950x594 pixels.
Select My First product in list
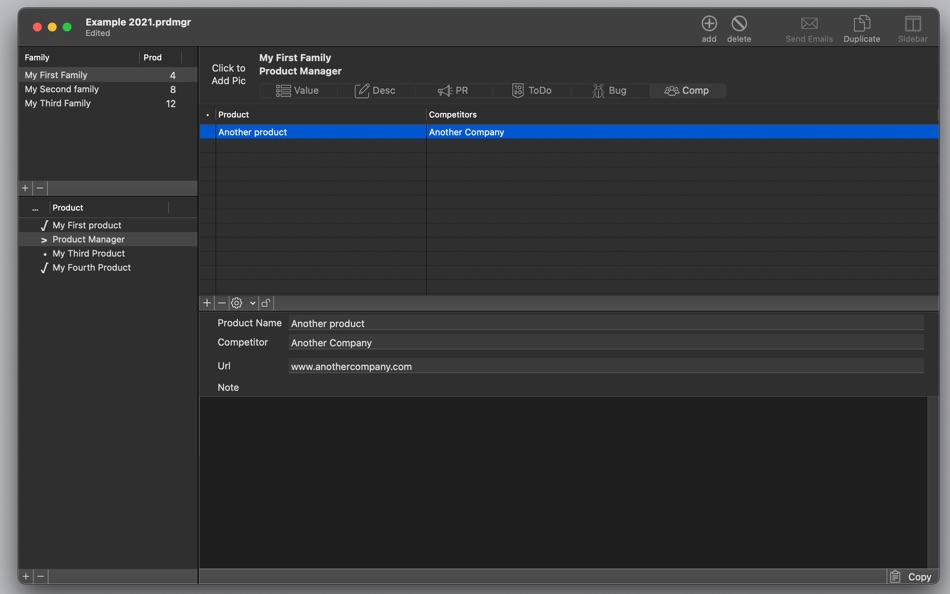[x=107, y=225]
